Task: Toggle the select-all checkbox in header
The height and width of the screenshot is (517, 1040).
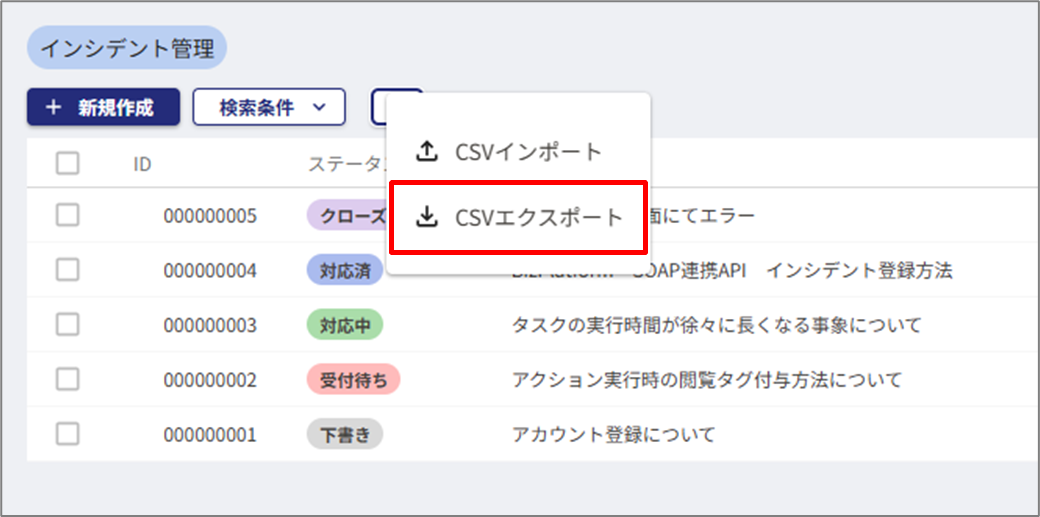Action: (x=68, y=164)
